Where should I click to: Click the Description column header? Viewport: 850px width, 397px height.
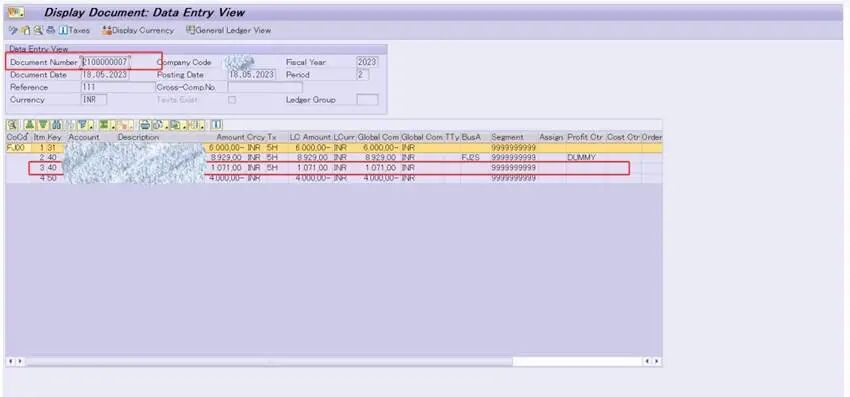(138, 138)
